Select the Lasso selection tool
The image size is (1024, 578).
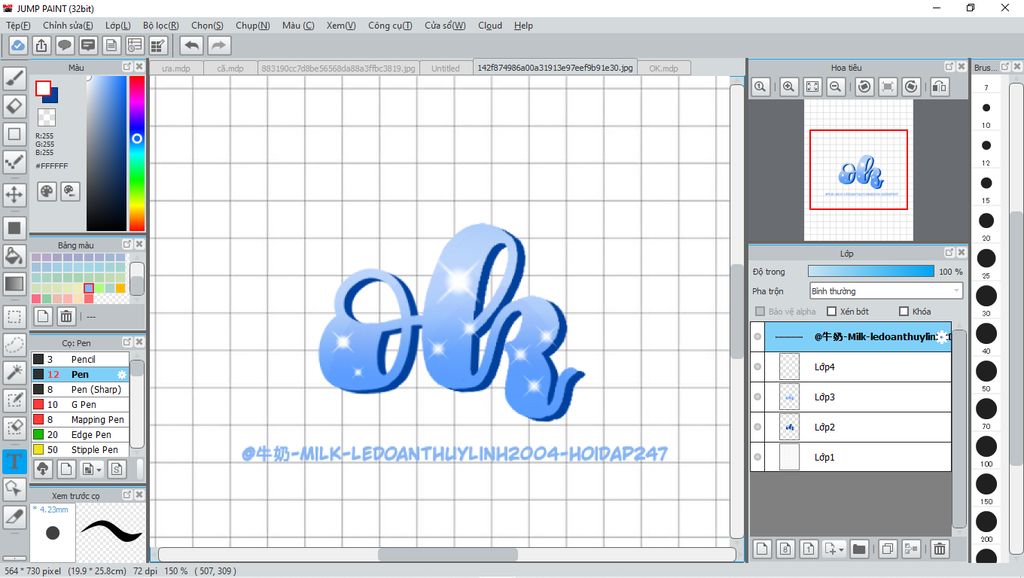tap(14, 345)
